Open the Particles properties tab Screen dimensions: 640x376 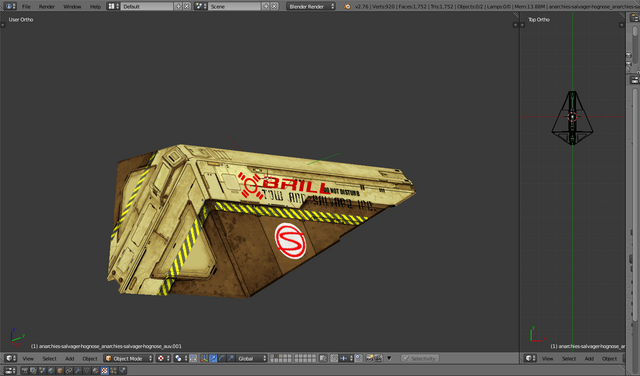[x=113, y=371]
